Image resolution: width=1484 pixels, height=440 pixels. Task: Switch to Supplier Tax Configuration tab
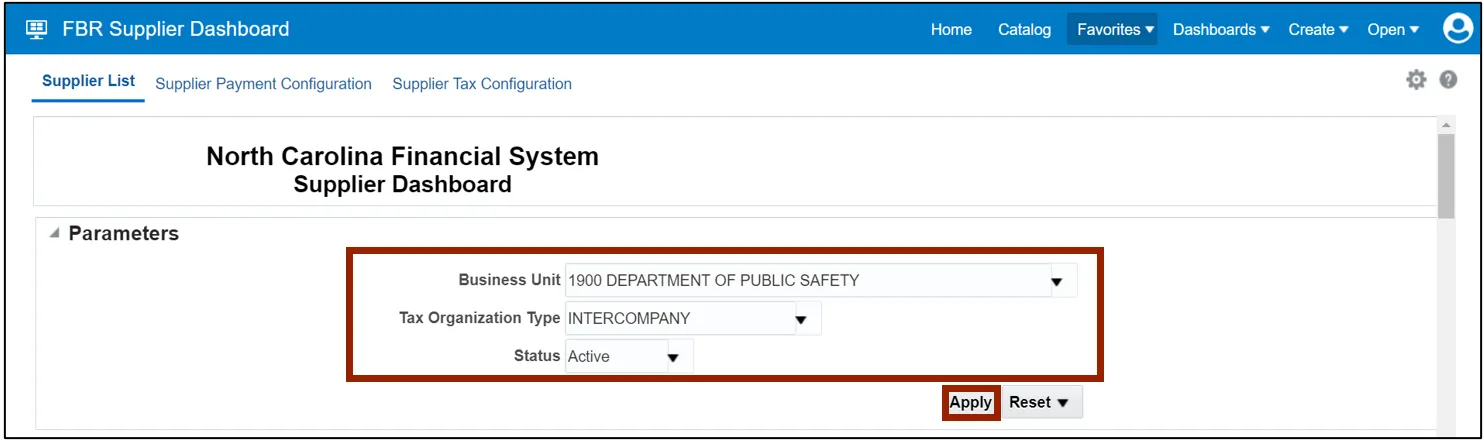[482, 84]
